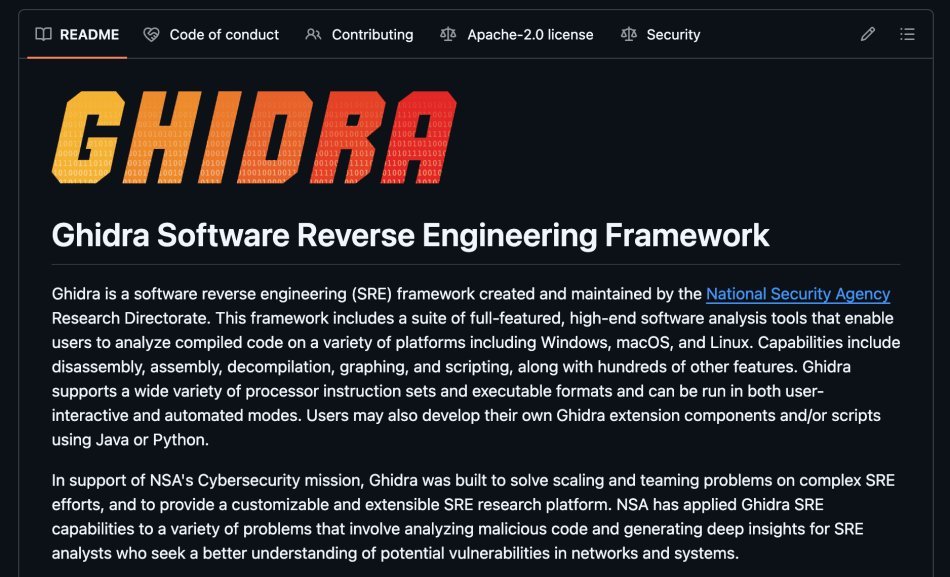The image size is (950, 577).
Task: Click the text "potential vulnerabilities in networks and systems."
Action: click(x=559, y=553)
